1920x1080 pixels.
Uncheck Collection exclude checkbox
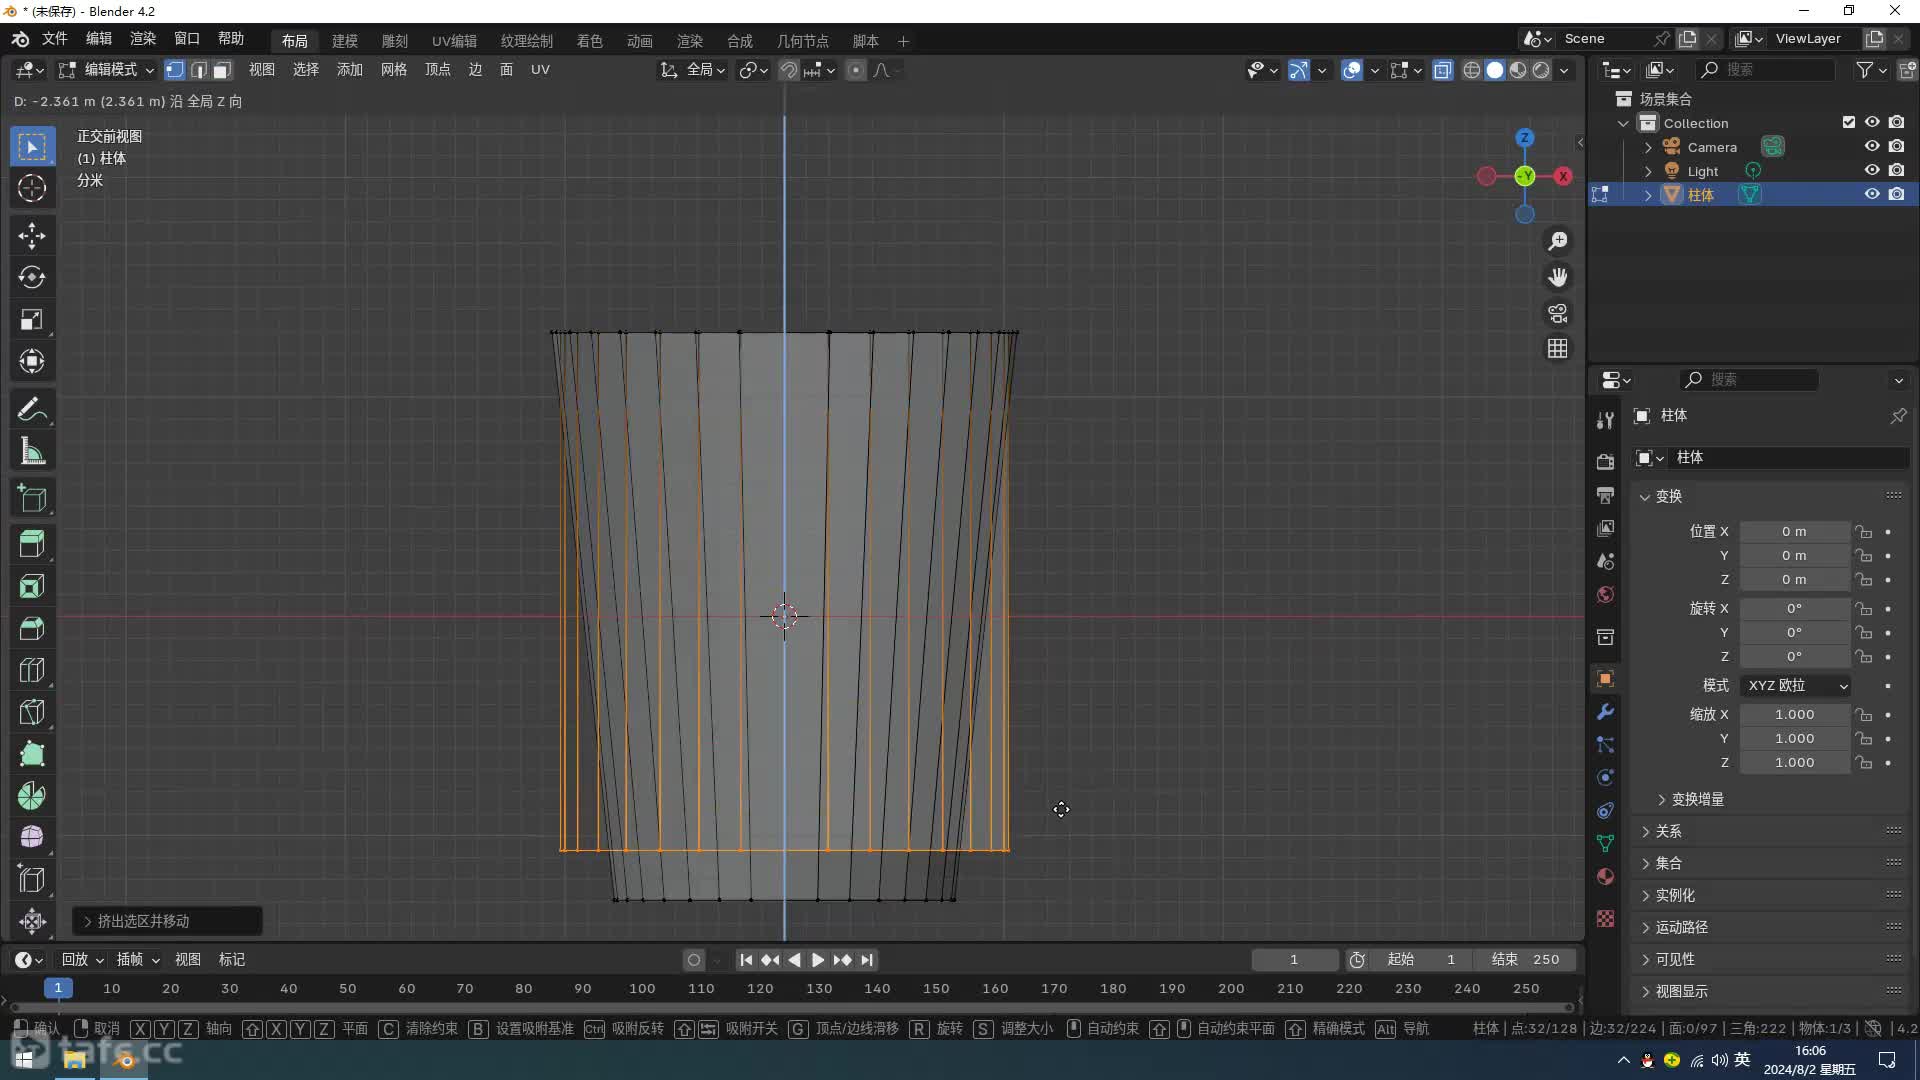[1848, 122]
